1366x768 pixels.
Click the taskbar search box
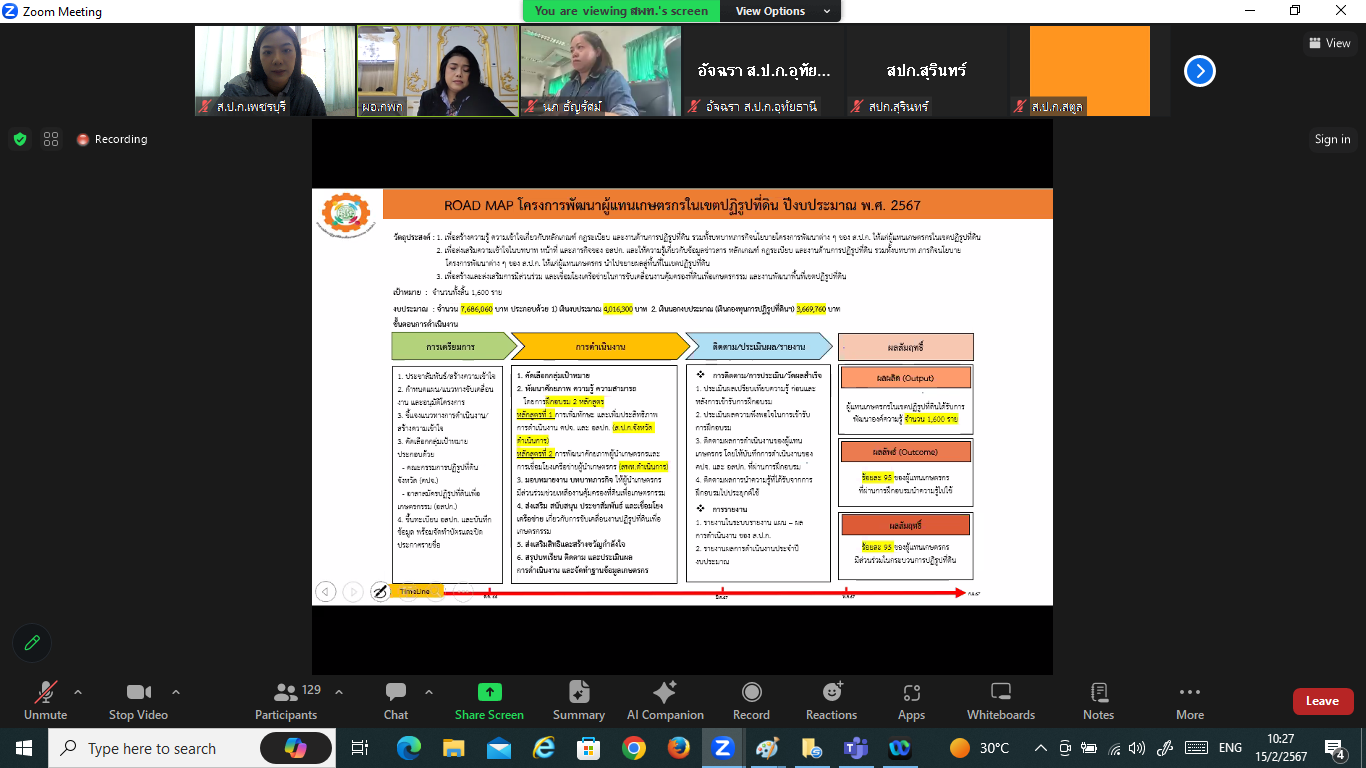(192, 748)
